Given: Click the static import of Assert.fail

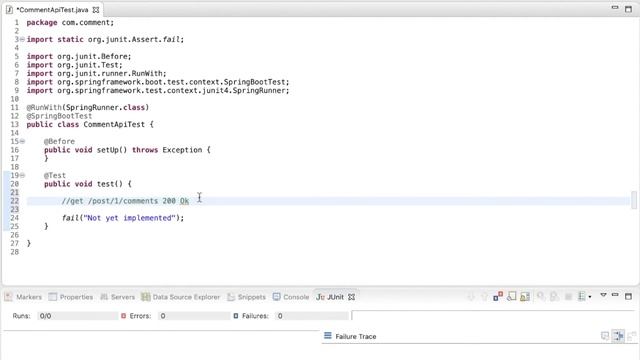Looking at the screenshot, I should 105,39.
